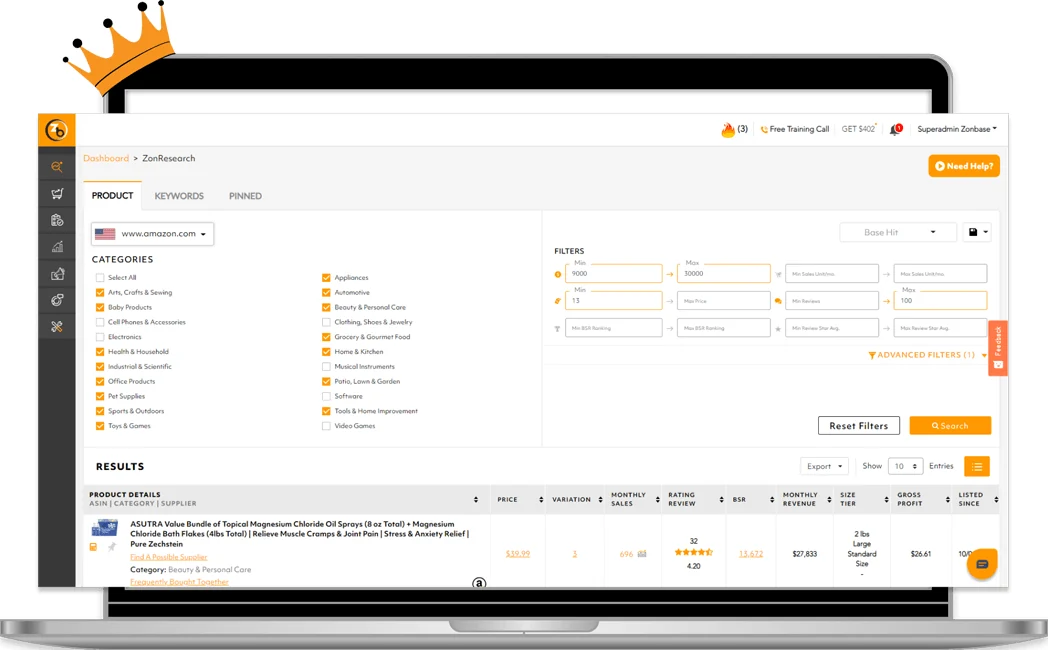Uncheck the Toys & Games category
The image size is (1048, 650).
point(100,426)
